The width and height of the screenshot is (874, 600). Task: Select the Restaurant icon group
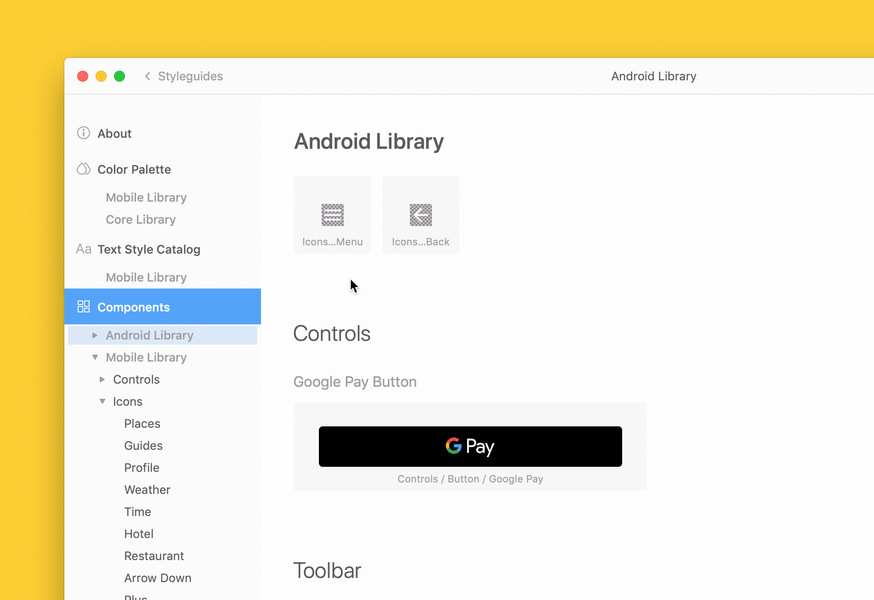[154, 556]
